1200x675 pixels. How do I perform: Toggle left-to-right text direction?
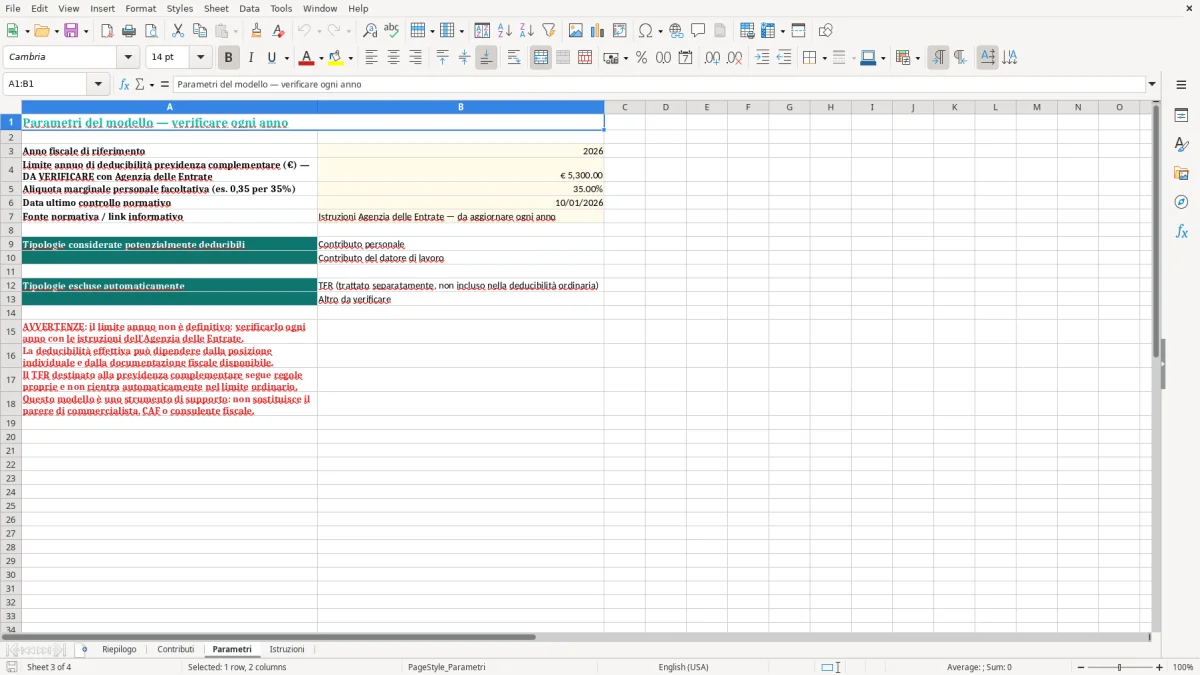coord(938,58)
